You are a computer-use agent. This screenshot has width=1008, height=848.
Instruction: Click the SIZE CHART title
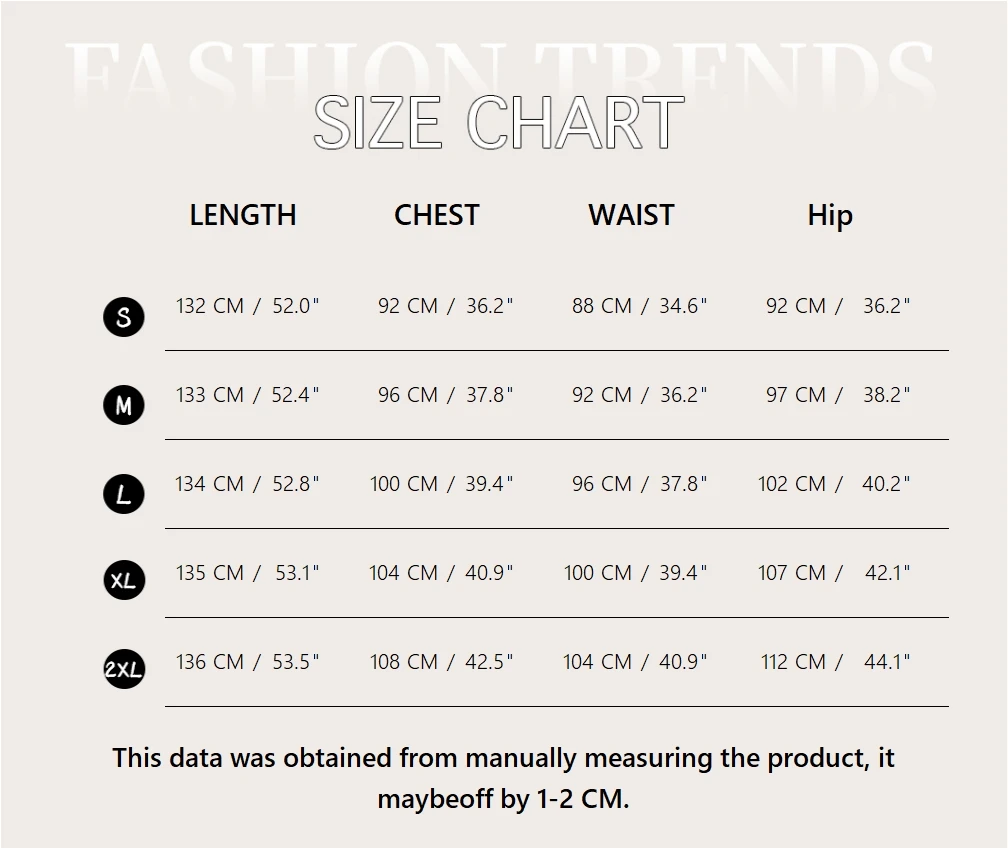(499, 124)
